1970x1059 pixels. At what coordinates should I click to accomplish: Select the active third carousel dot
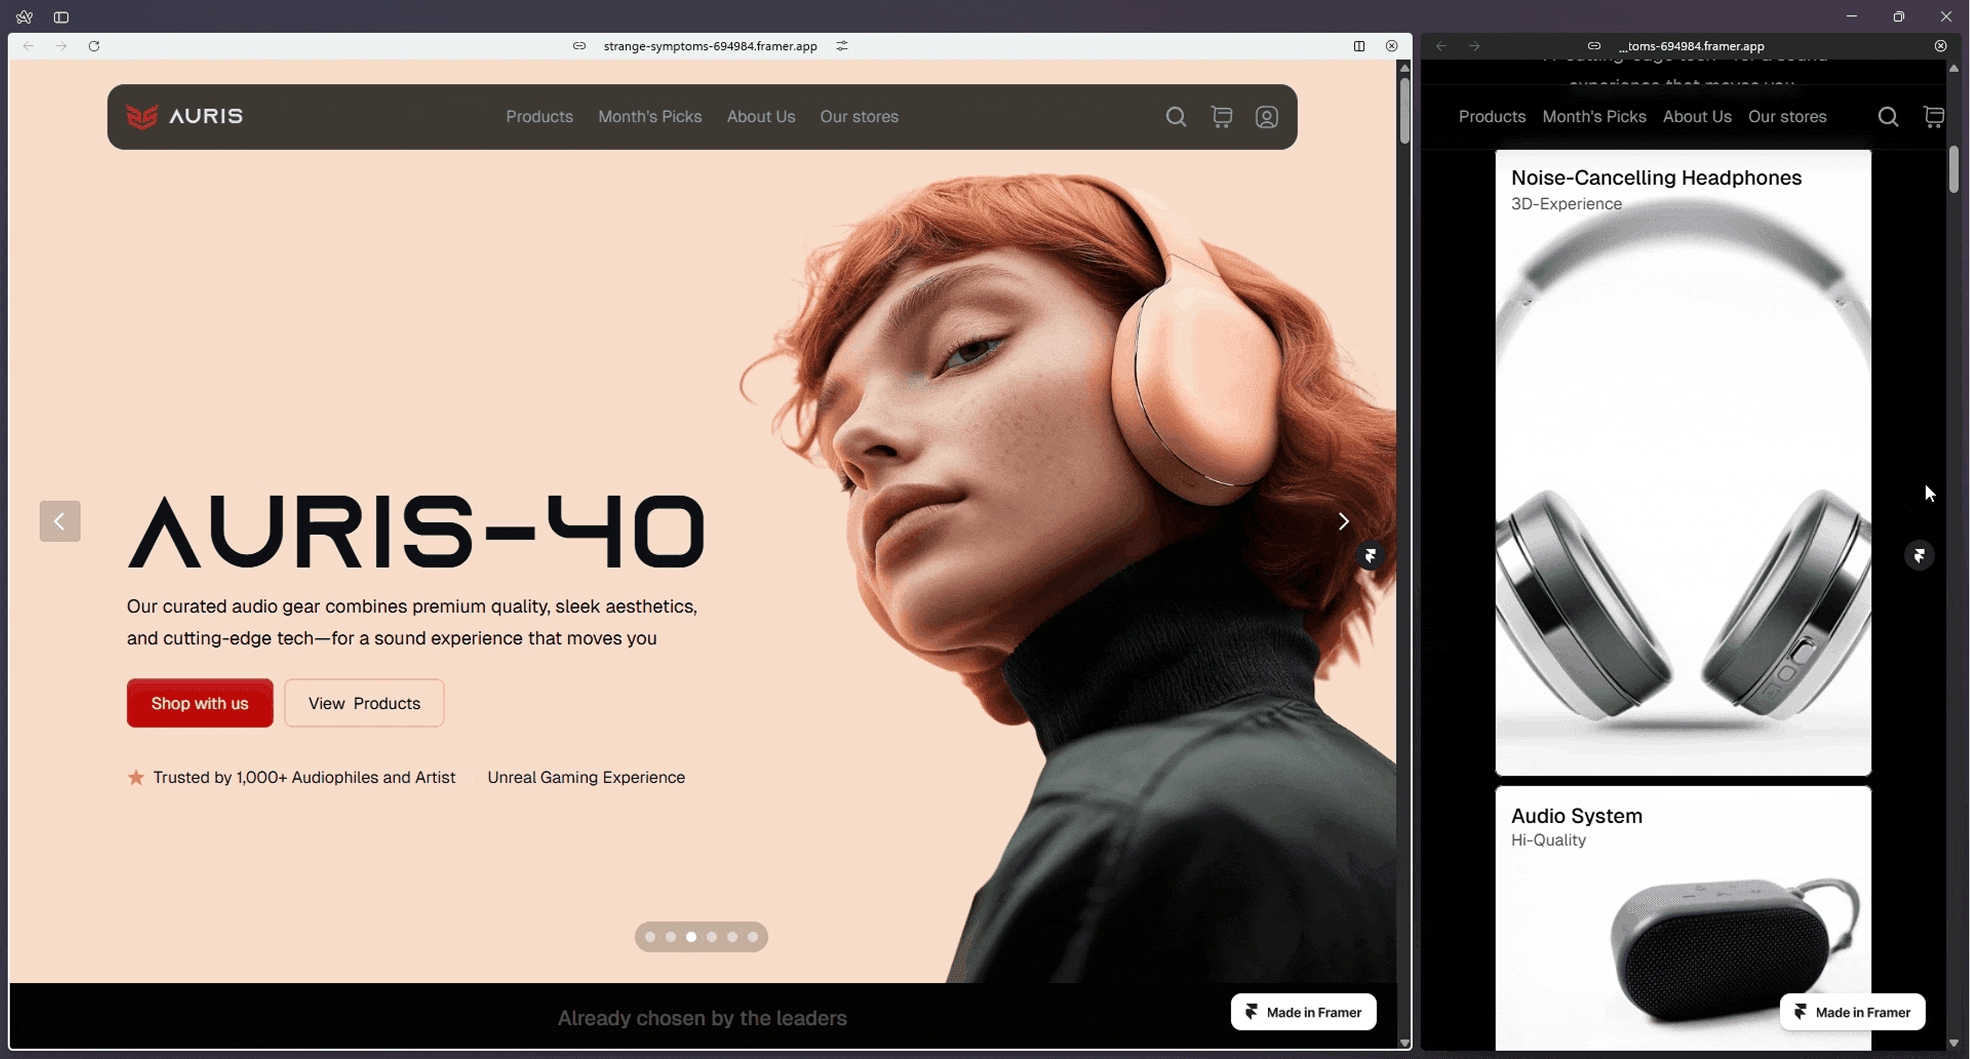click(x=691, y=937)
